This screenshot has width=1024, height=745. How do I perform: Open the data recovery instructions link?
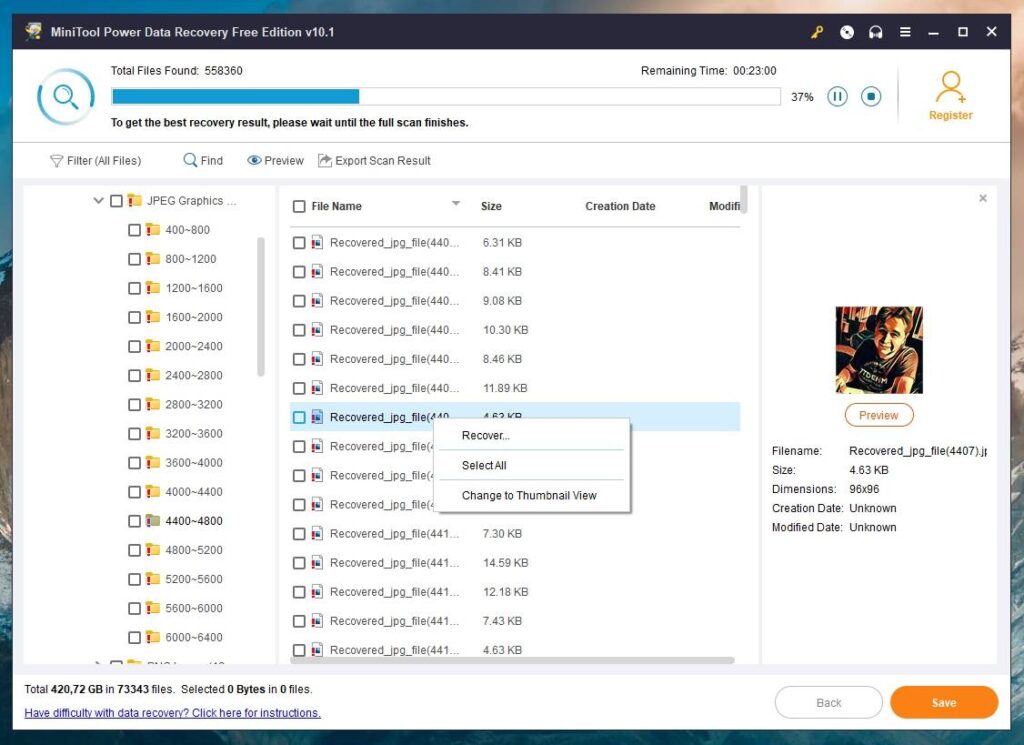click(x=172, y=713)
